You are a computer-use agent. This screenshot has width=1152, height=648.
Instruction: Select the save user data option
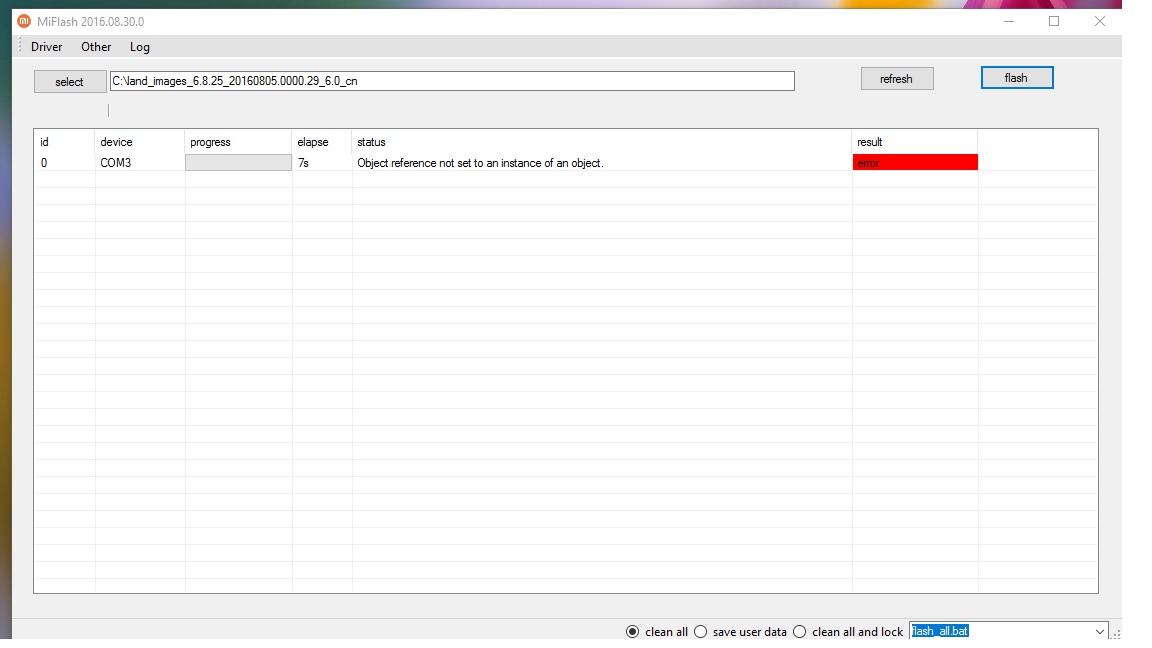(700, 632)
